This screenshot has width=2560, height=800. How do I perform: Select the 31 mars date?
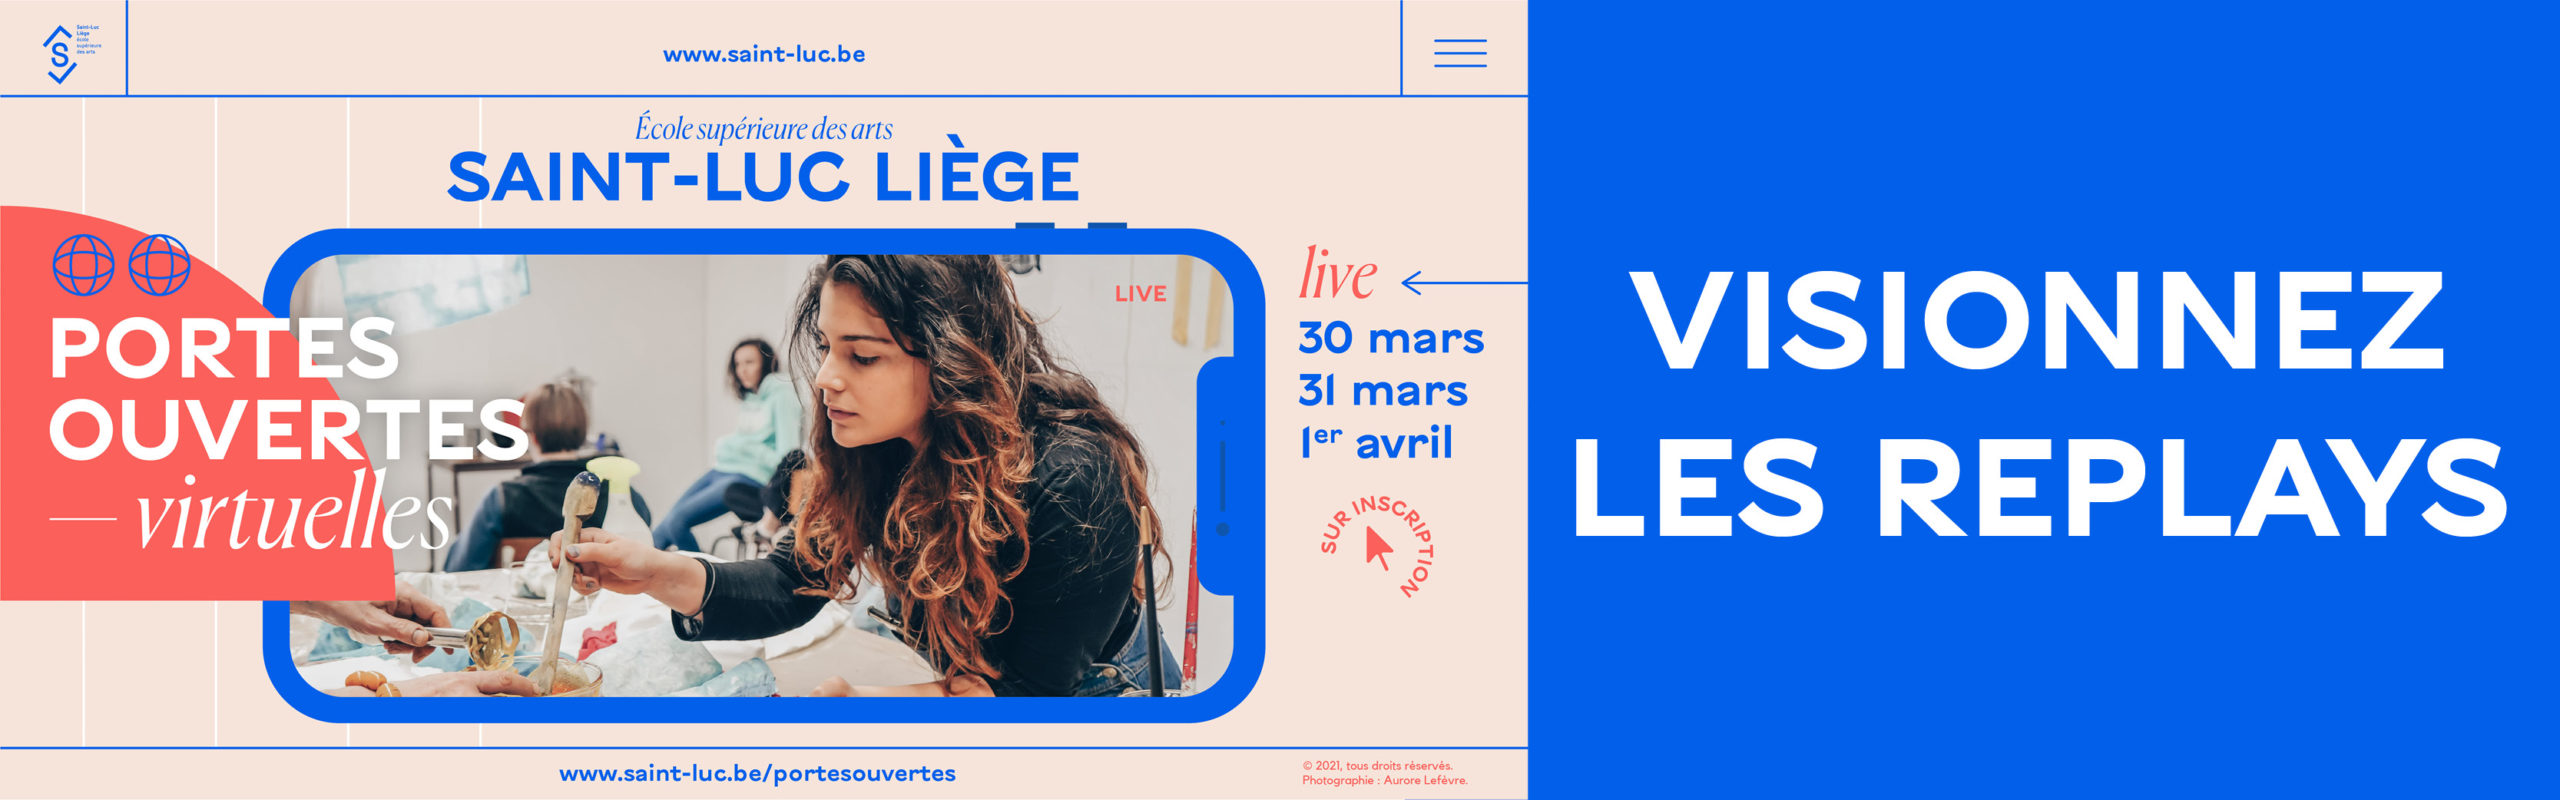coord(1383,391)
